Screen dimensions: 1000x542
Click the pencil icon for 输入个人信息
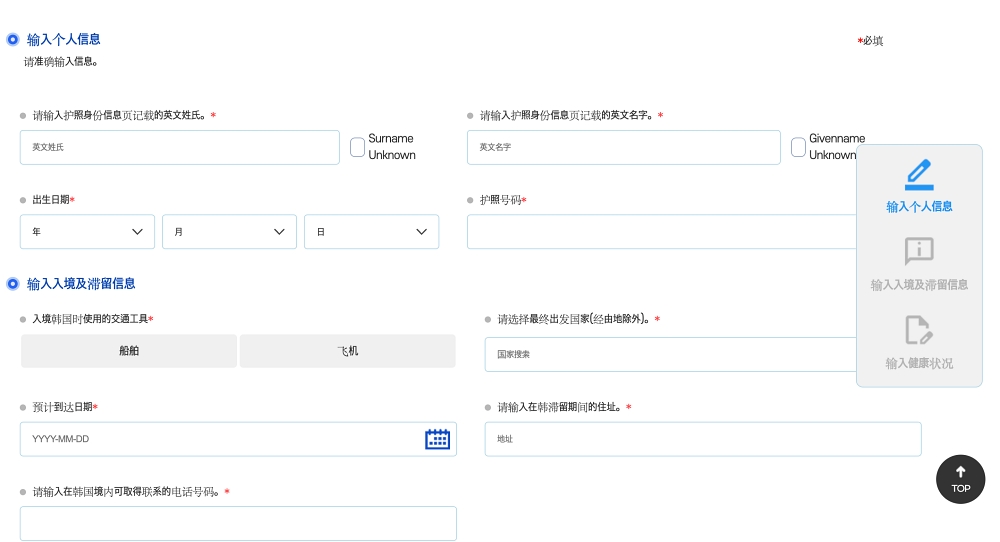tap(919, 175)
